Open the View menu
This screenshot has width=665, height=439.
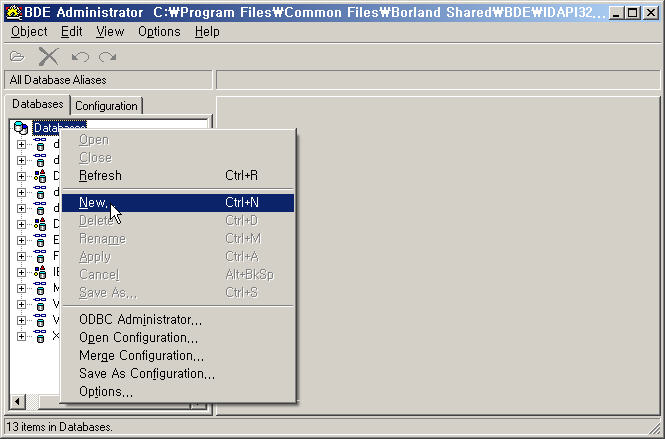tap(110, 32)
